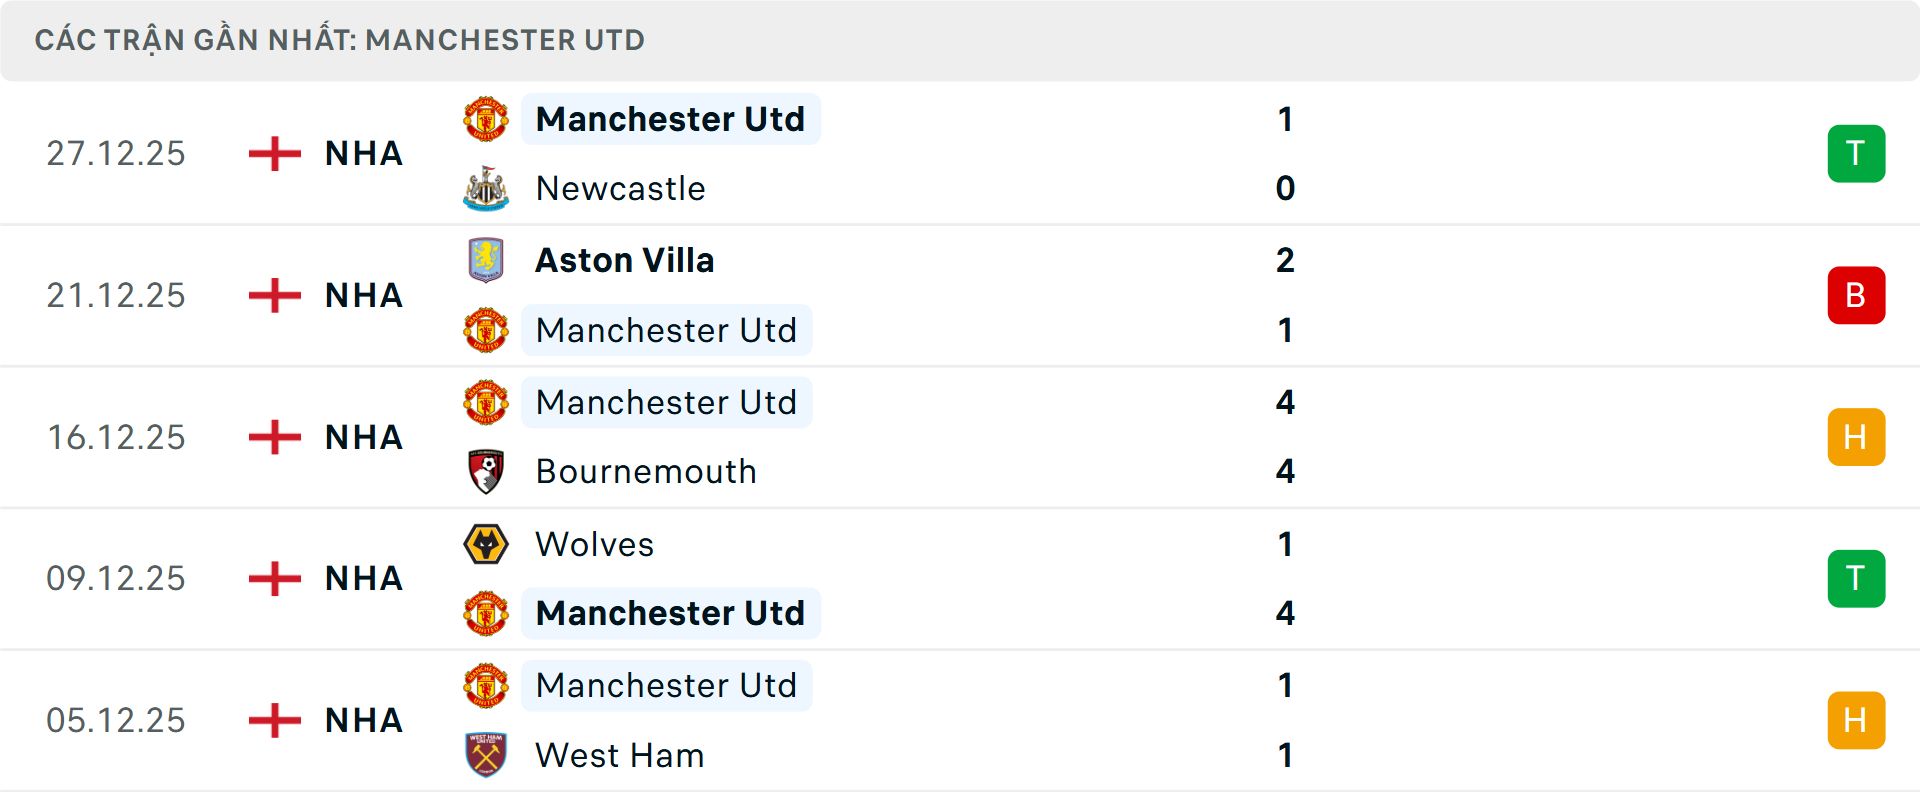Click the Newcastle club crest icon
The width and height of the screenshot is (1920, 792).
click(x=486, y=189)
